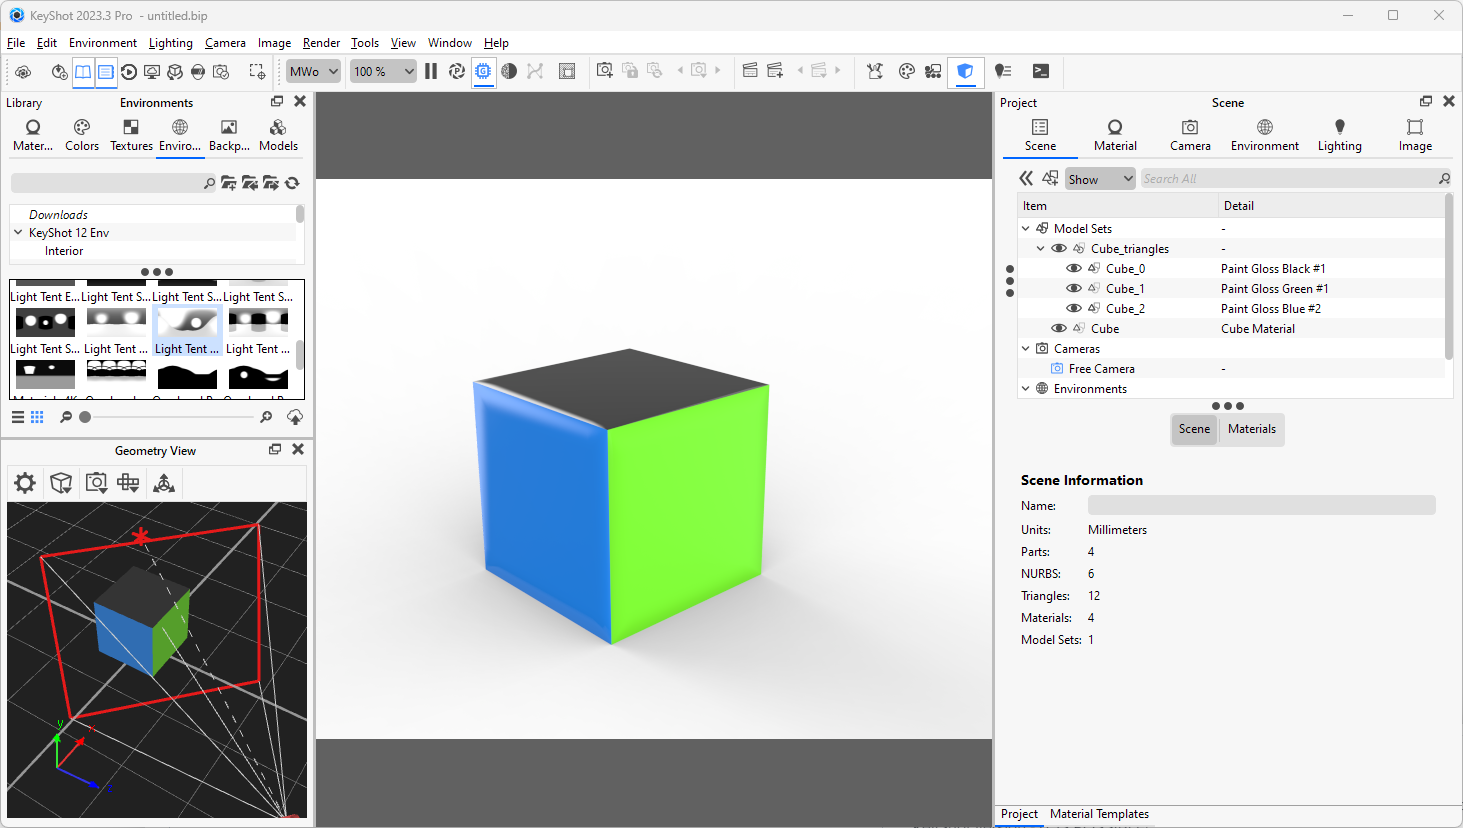The image size is (1463, 828).
Task: Switch to Library Colors tab
Action: click(82, 136)
